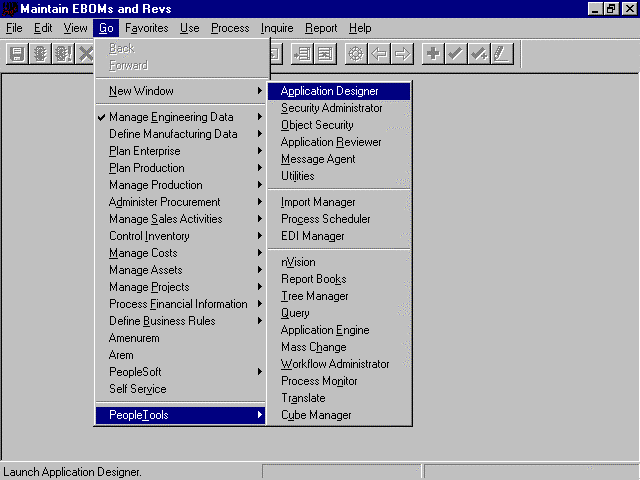The height and width of the screenshot is (480, 640).
Task: Choose Translate menu item
Action: [x=339, y=398]
